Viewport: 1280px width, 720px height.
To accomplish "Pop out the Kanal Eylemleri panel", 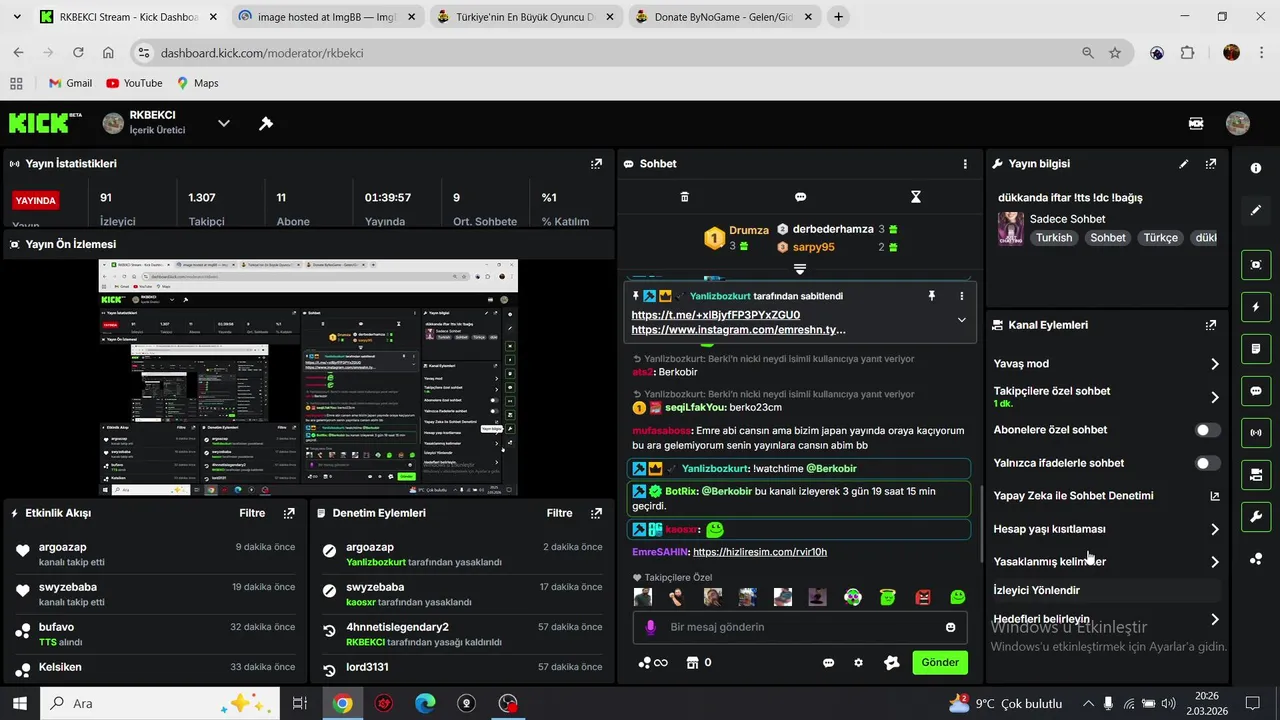I will [x=1211, y=325].
